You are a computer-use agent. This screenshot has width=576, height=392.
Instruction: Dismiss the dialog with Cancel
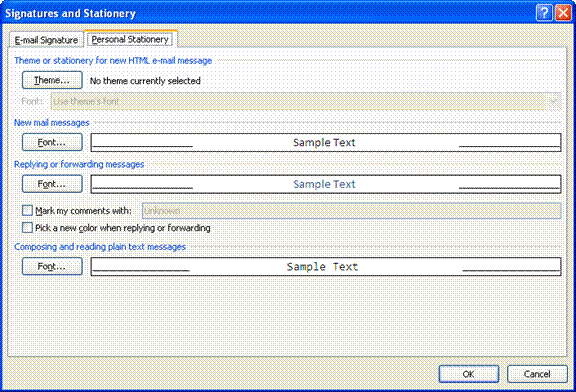[x=537, y=374]
